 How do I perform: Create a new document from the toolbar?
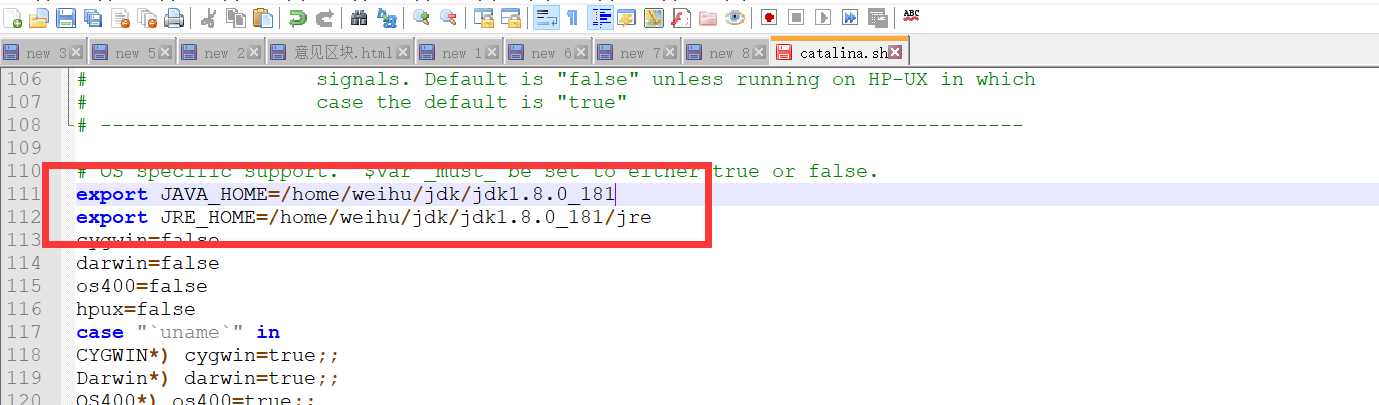click(15, 18)
